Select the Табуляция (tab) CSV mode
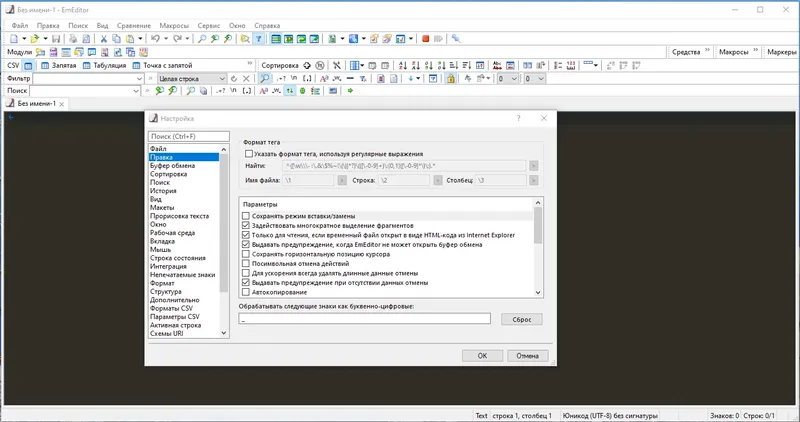 [105, 65]
